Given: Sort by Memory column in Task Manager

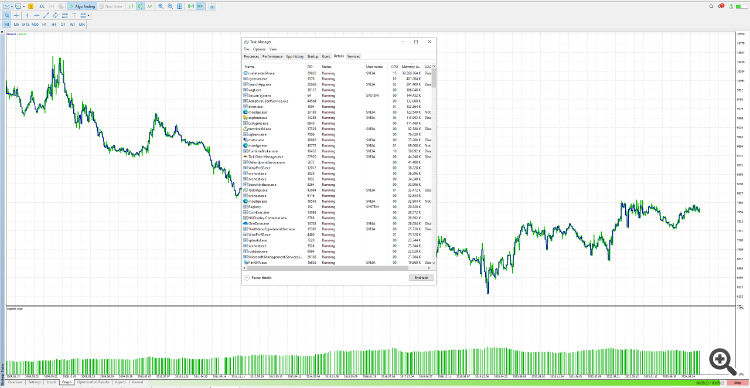Looking at the screenshot, I should coord(411,67).
